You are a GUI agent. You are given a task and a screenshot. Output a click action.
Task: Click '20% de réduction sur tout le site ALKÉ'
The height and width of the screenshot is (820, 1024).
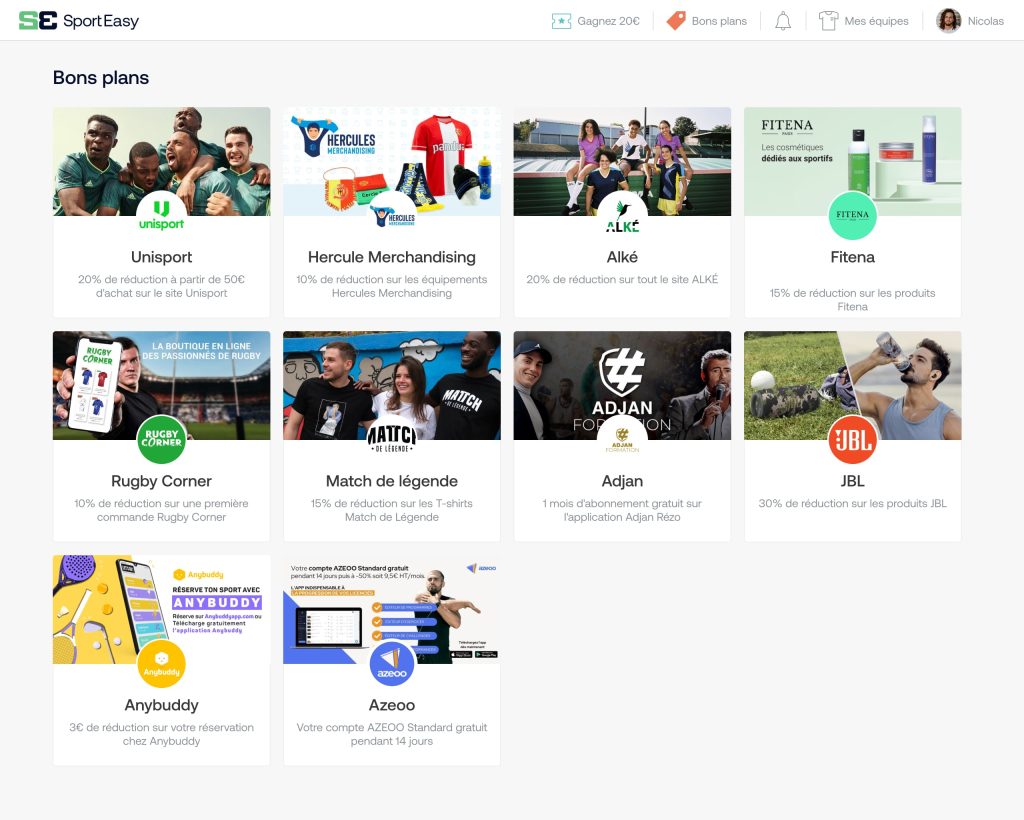tap(622, 279)
